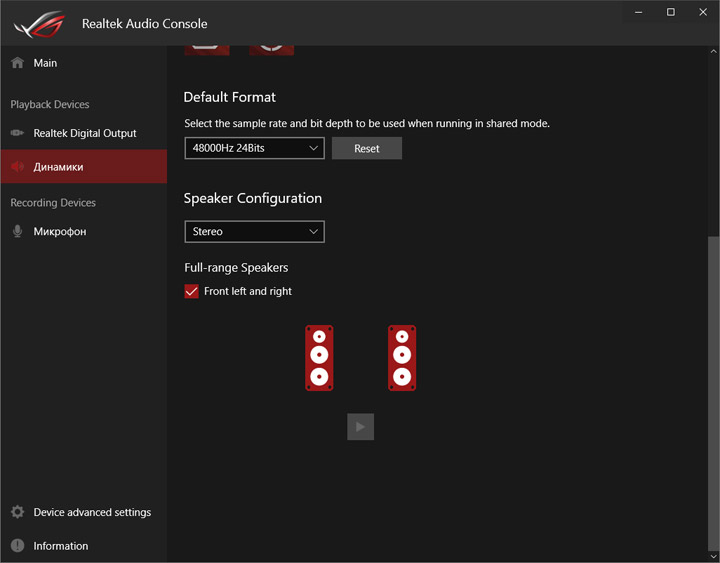Image resolution: width=720 pixels, height=563 pixels.
Task: Click the Device advanced settings gear icon
Action: click(17, 512)
